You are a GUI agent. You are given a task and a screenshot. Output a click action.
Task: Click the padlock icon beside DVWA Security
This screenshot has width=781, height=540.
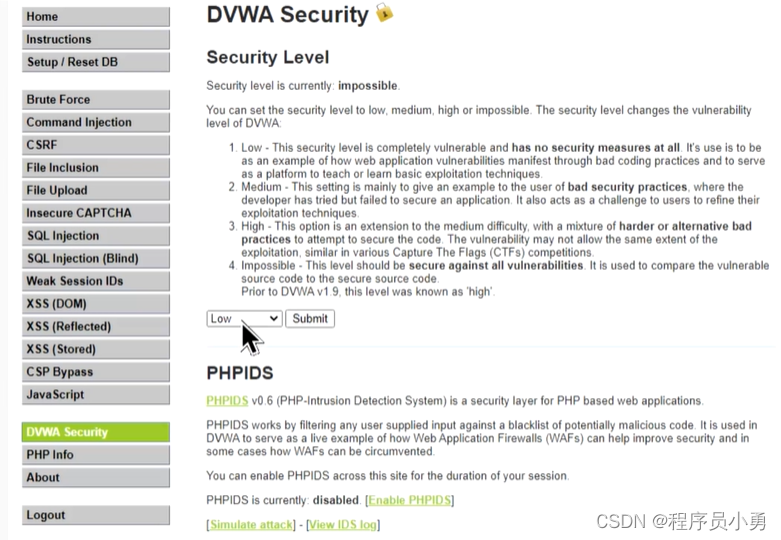click(384, 13)
